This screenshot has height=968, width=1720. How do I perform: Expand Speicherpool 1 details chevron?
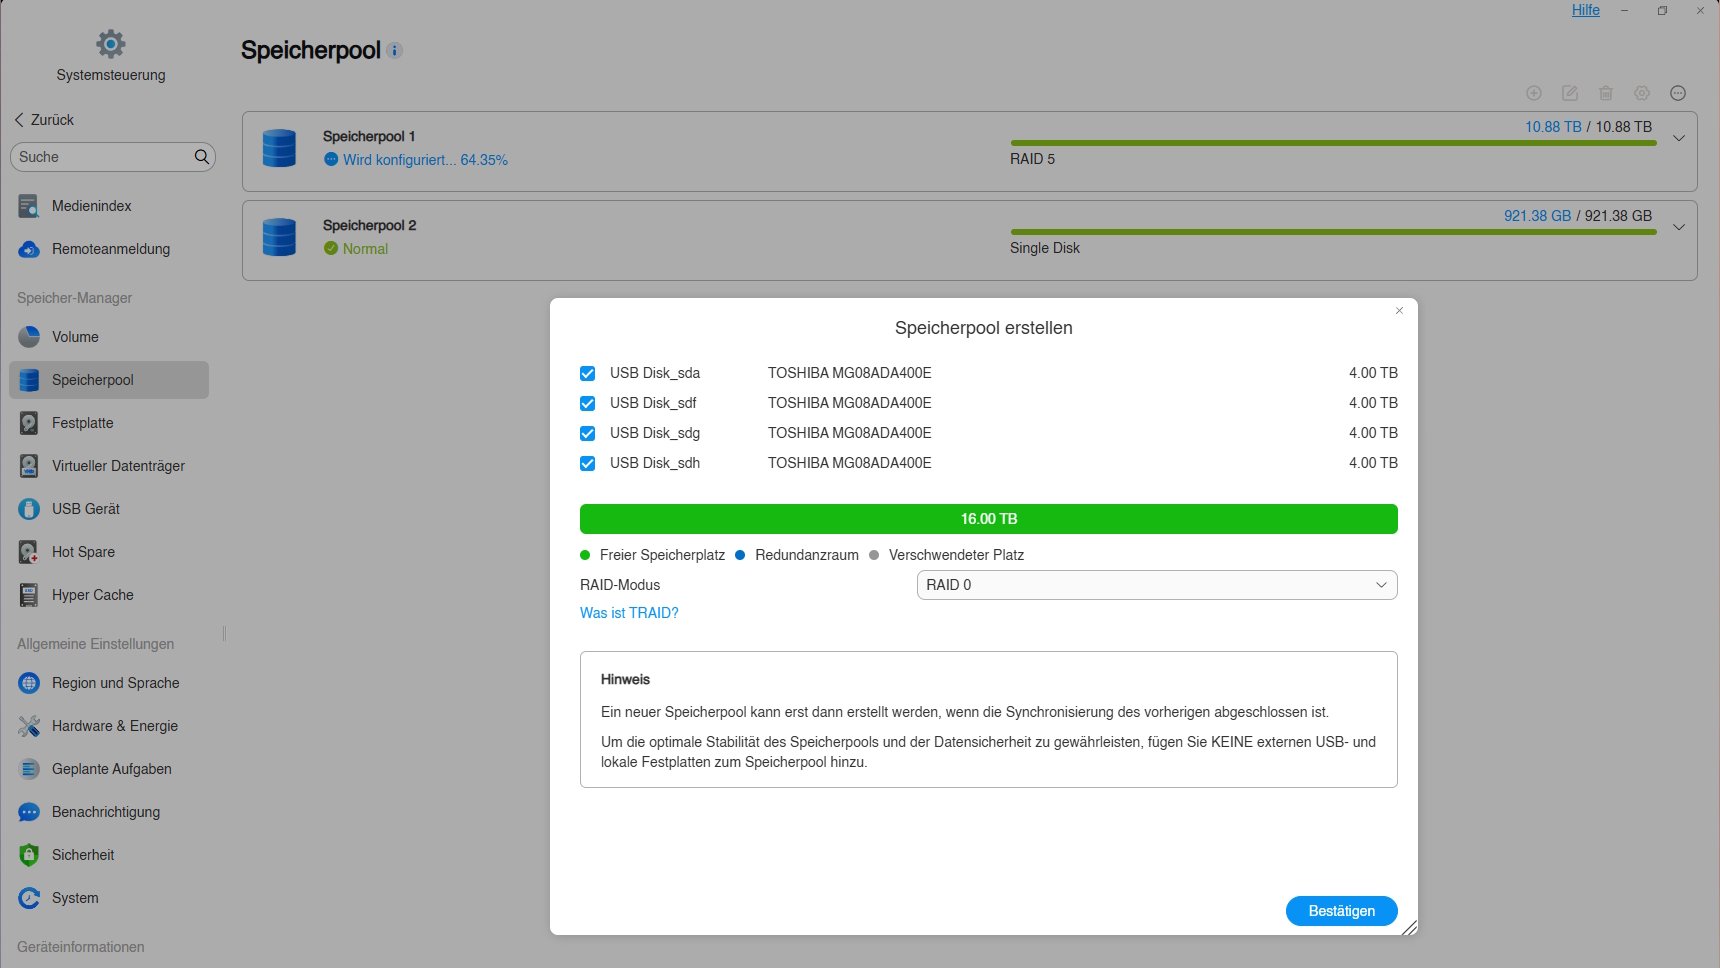click(1679, 139)
